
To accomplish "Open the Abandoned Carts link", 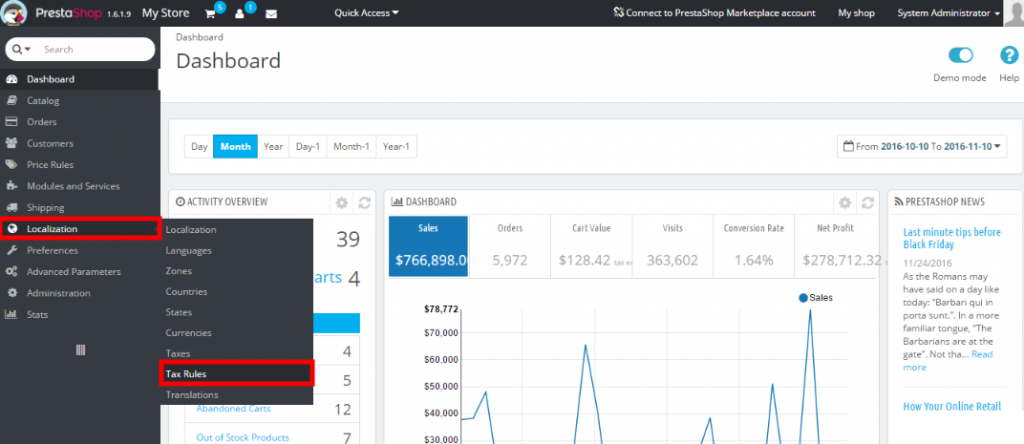I will pos(233,409).
